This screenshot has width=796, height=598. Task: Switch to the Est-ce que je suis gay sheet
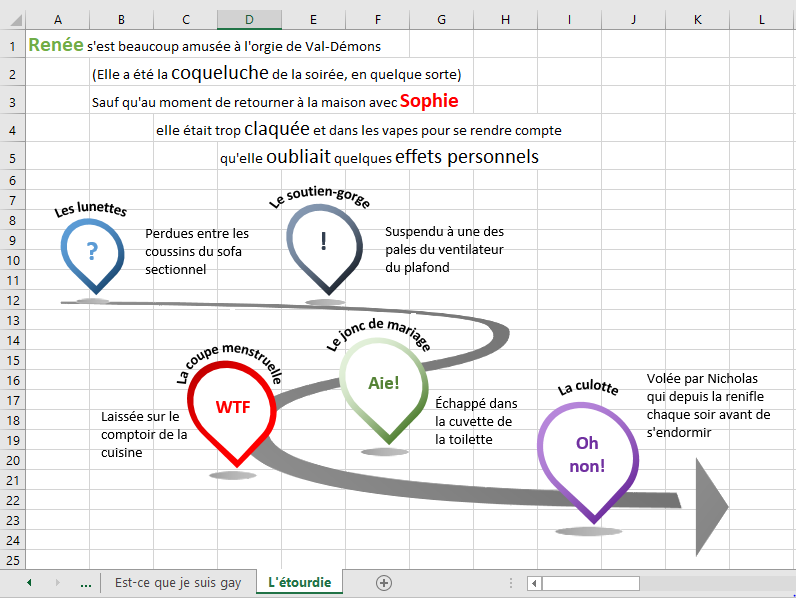(178, 582)
